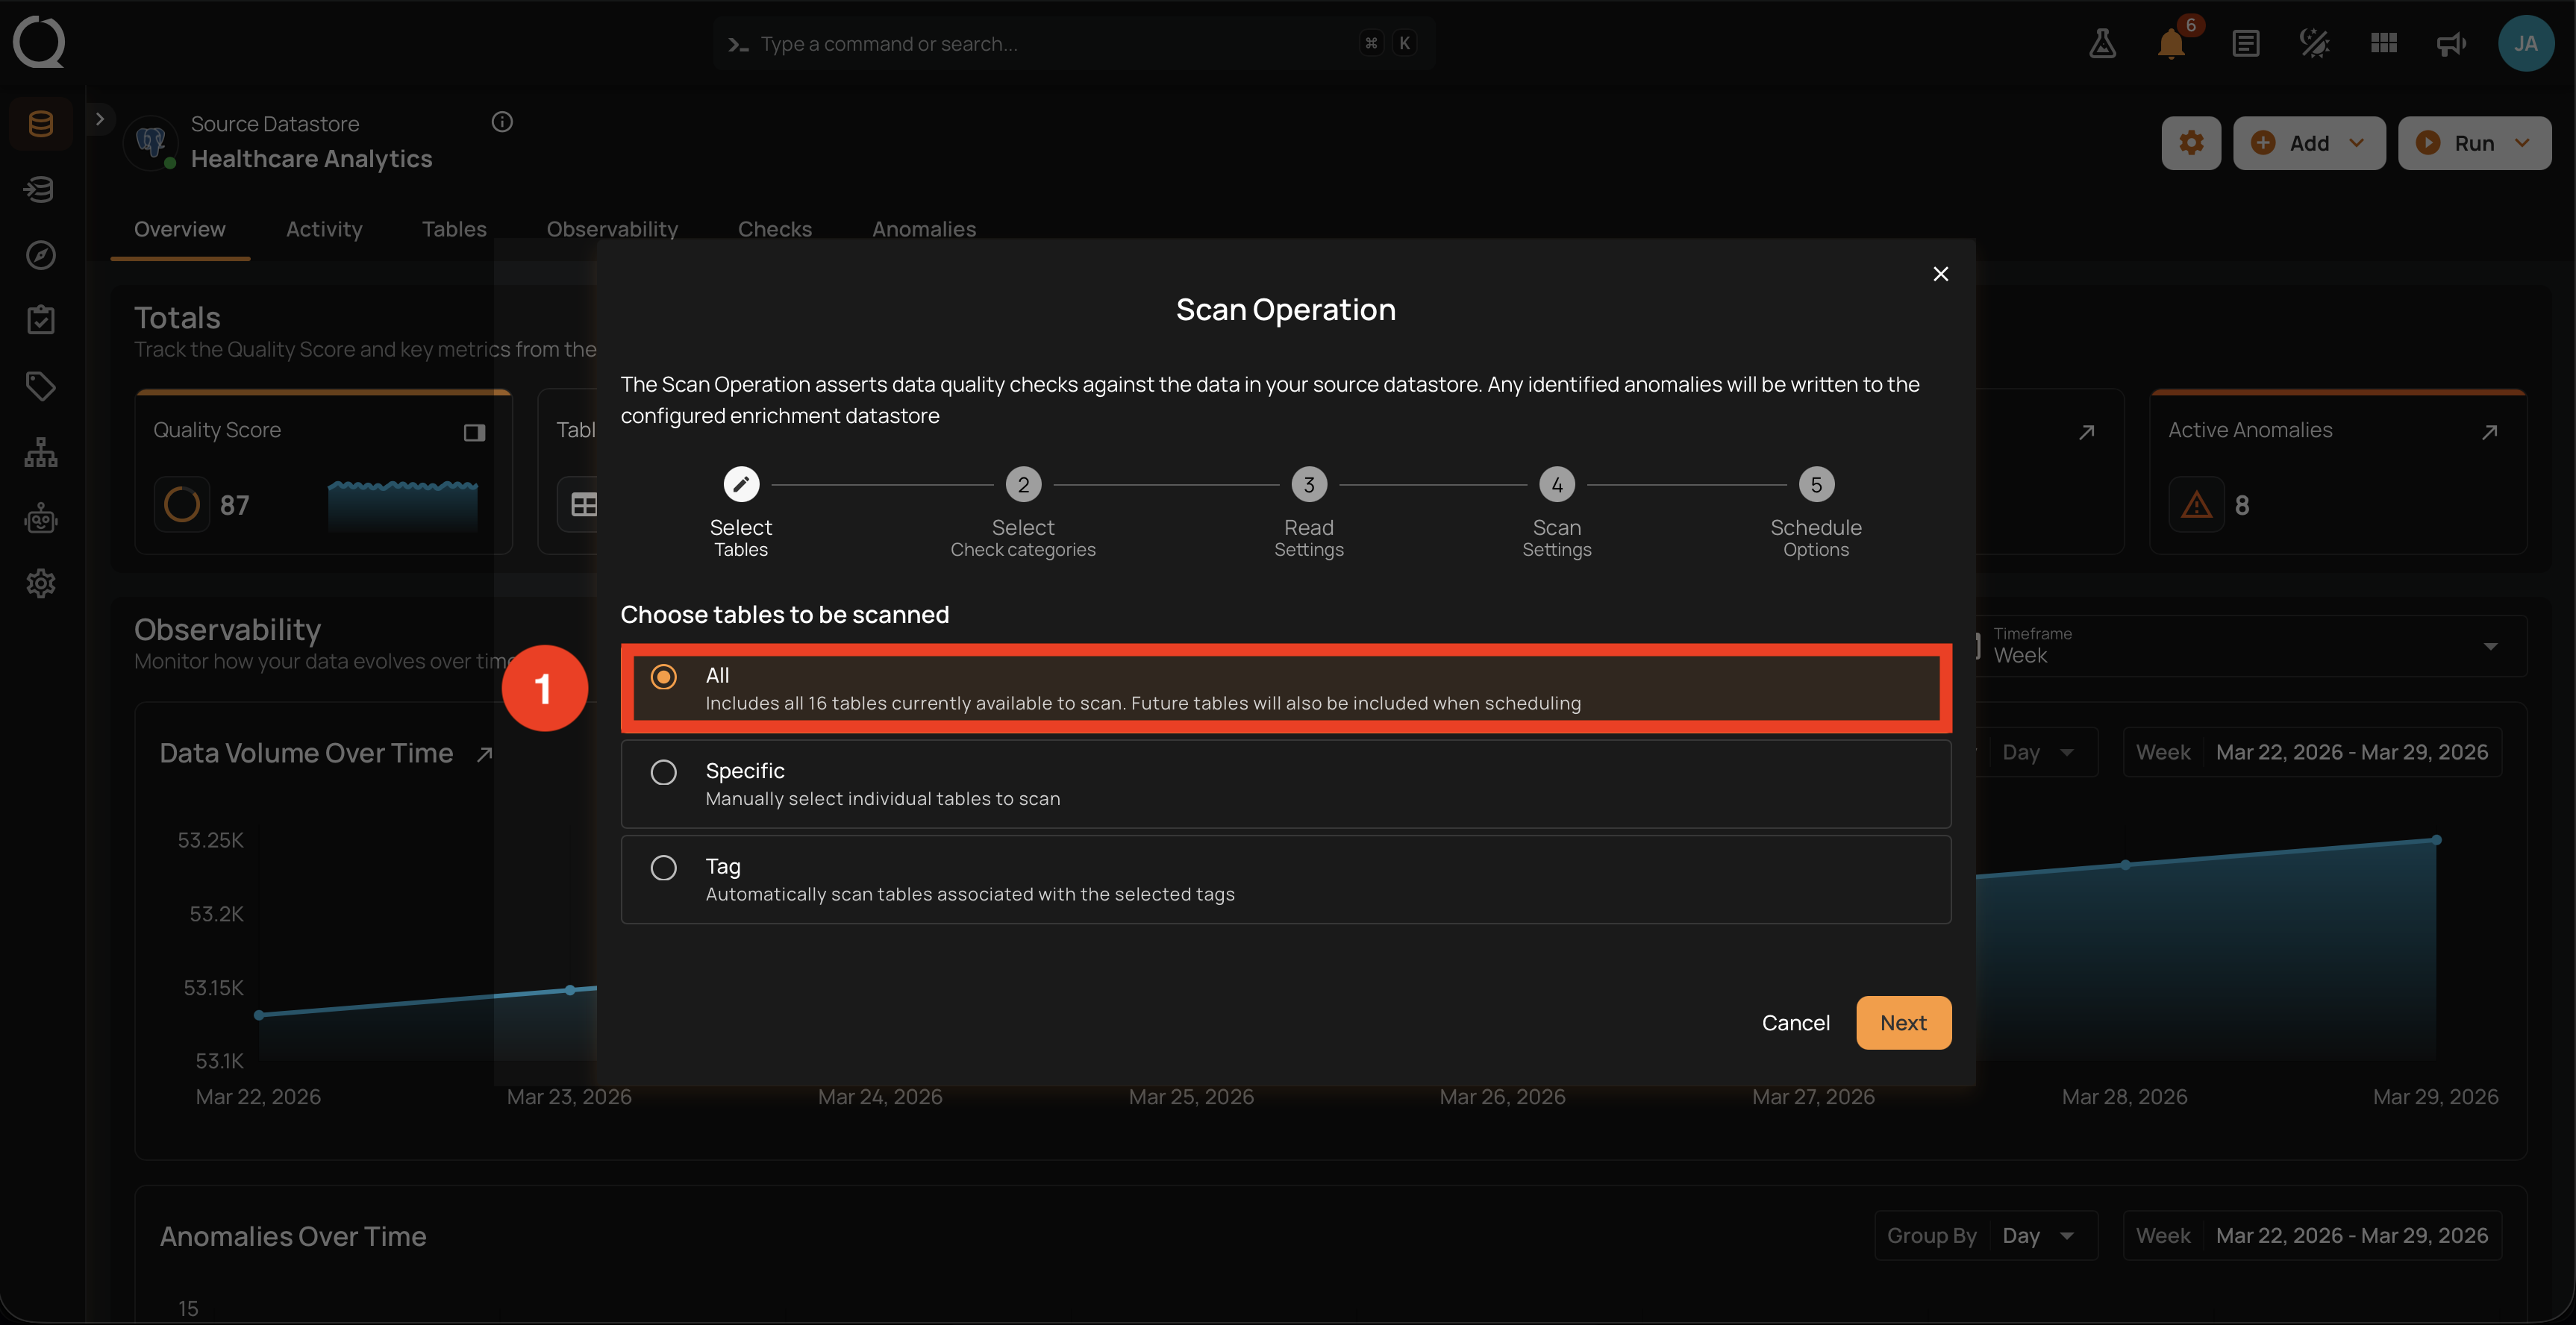
Task: Select the All tables radio option
Action: pos(1286,688)
